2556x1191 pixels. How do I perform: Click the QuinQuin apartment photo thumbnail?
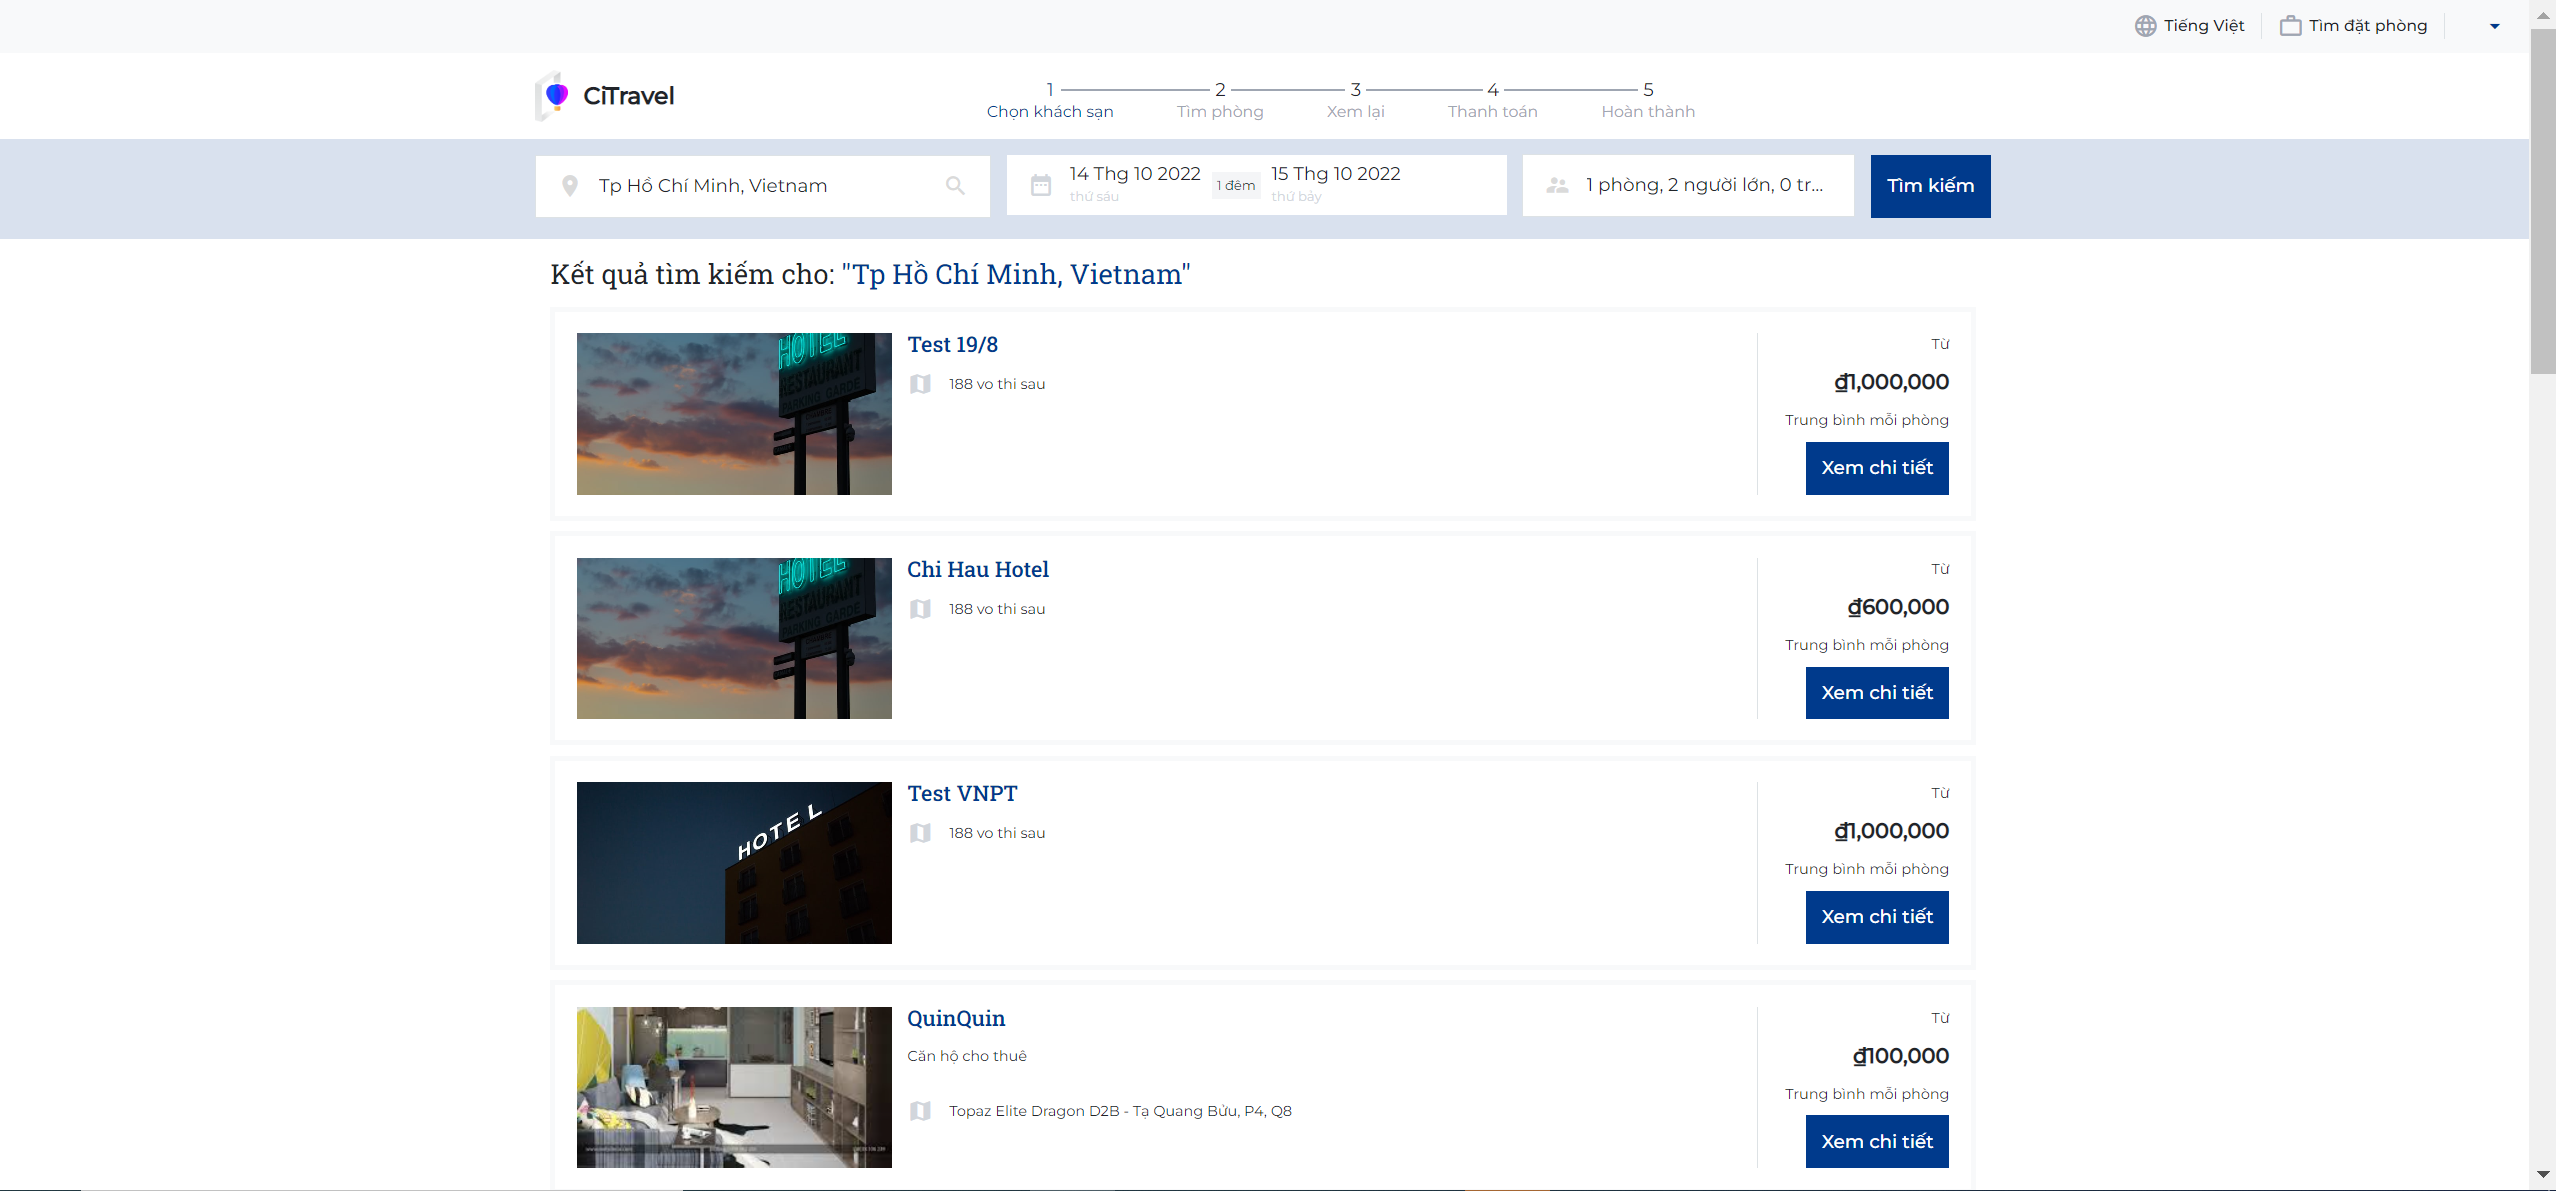point(734,1087)
